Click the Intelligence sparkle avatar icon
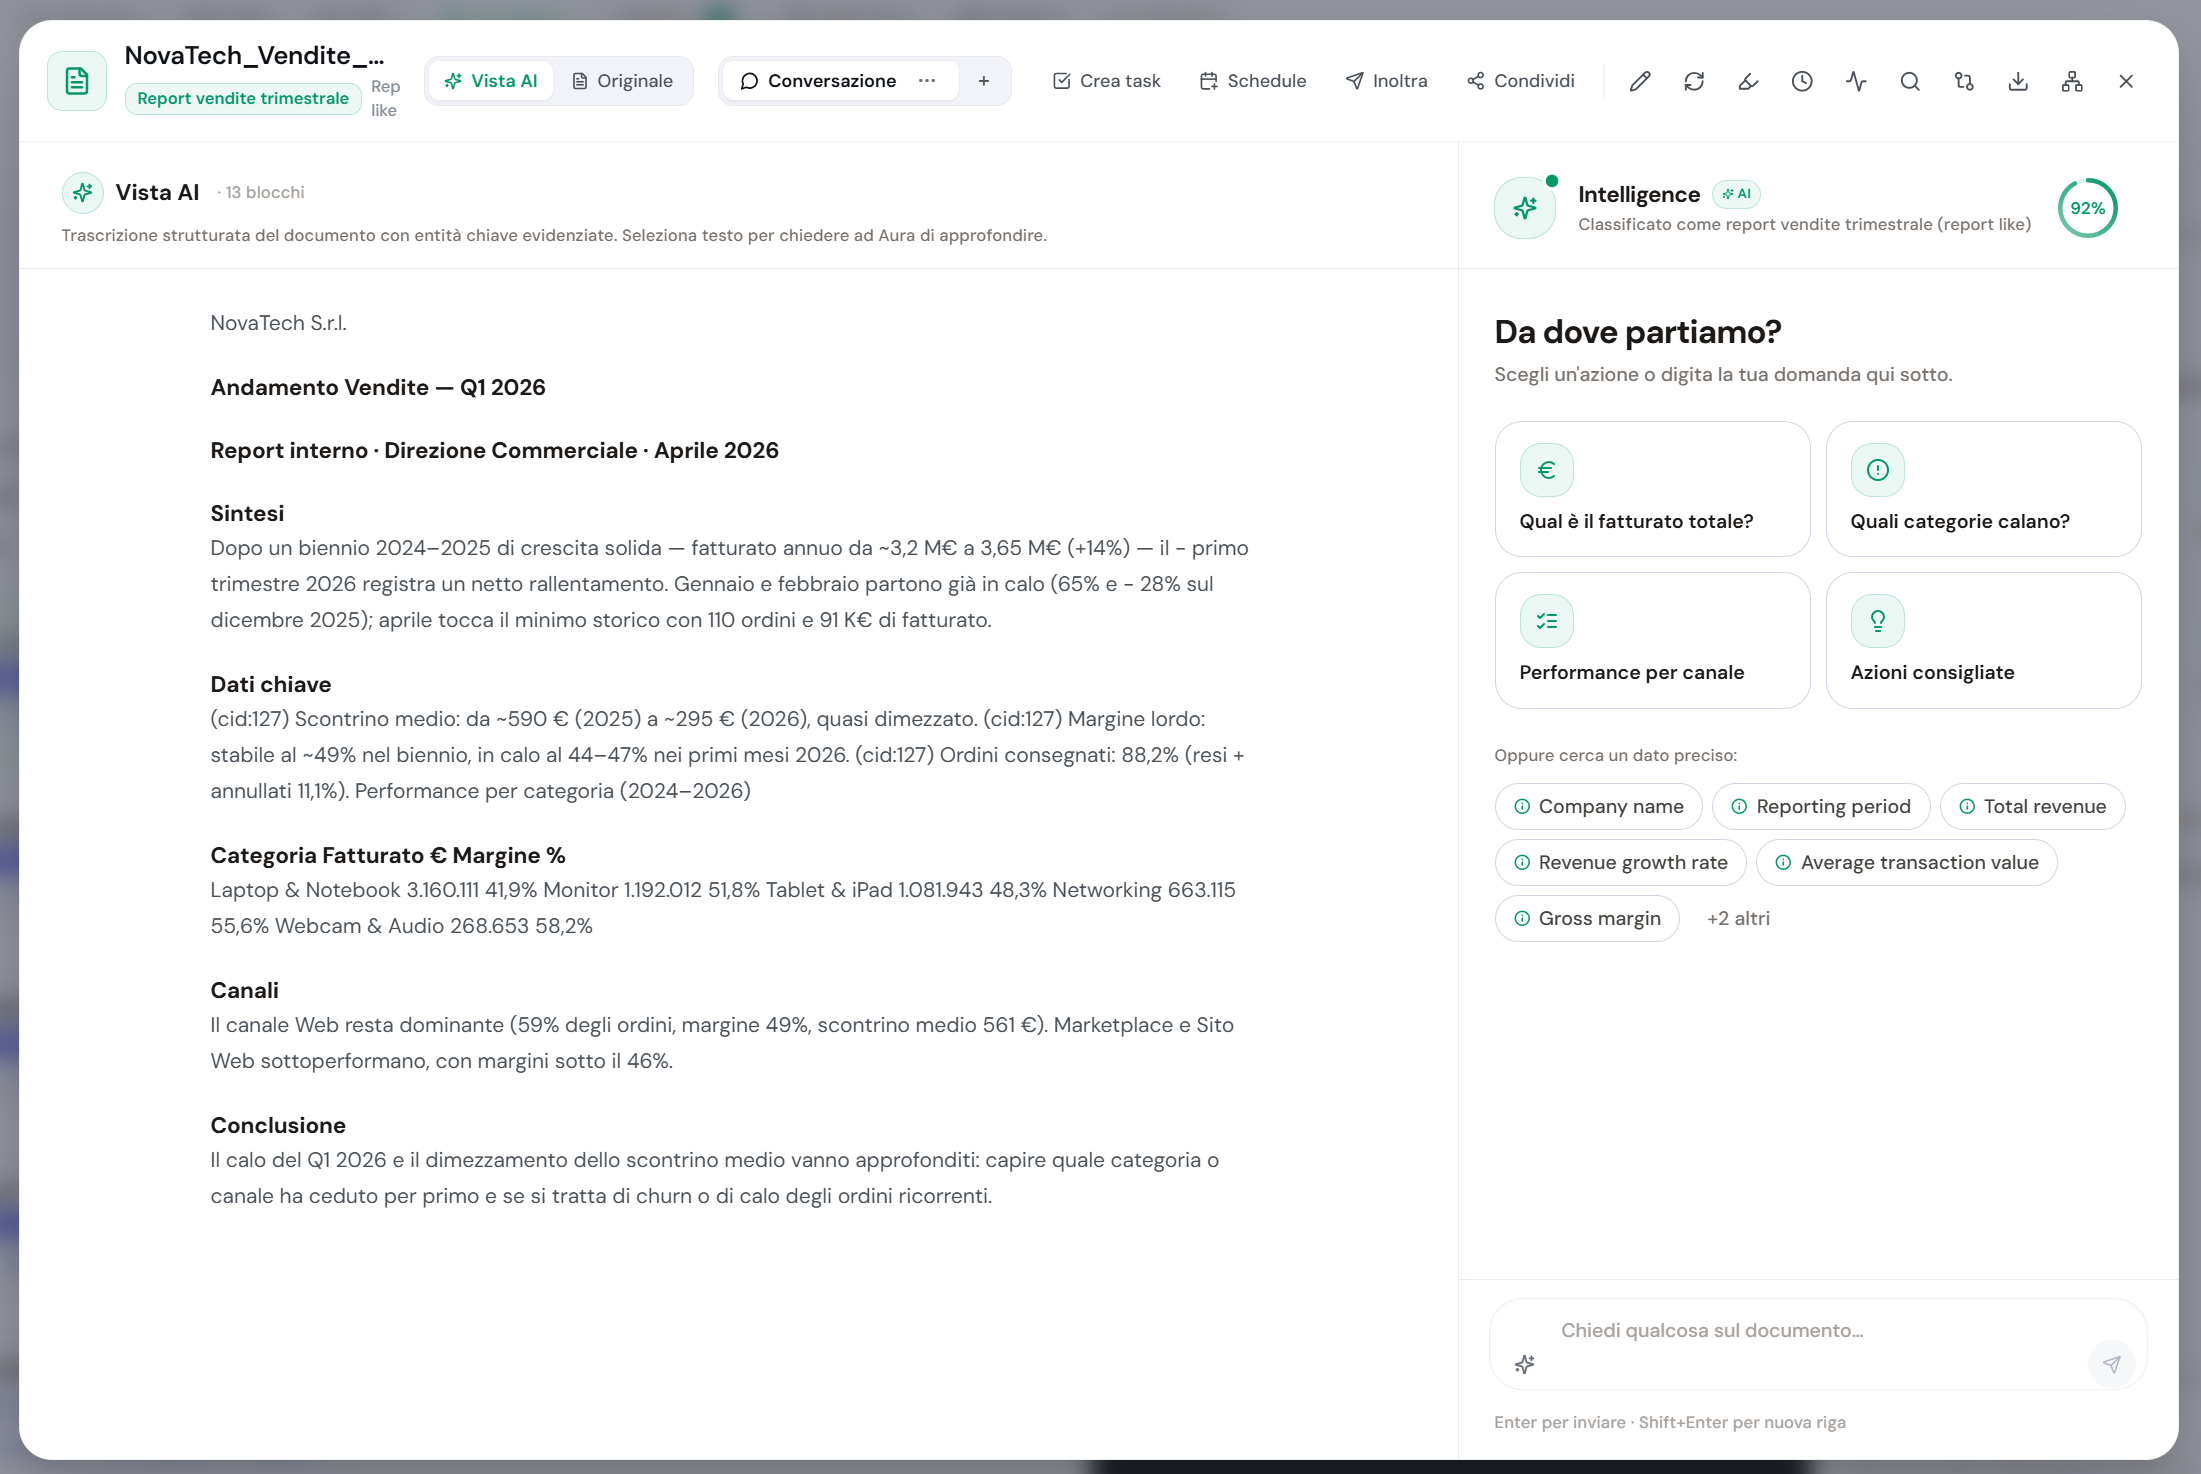Image resolution: width=2201 pixels, height=1474 pixels. pos(1525,208)
